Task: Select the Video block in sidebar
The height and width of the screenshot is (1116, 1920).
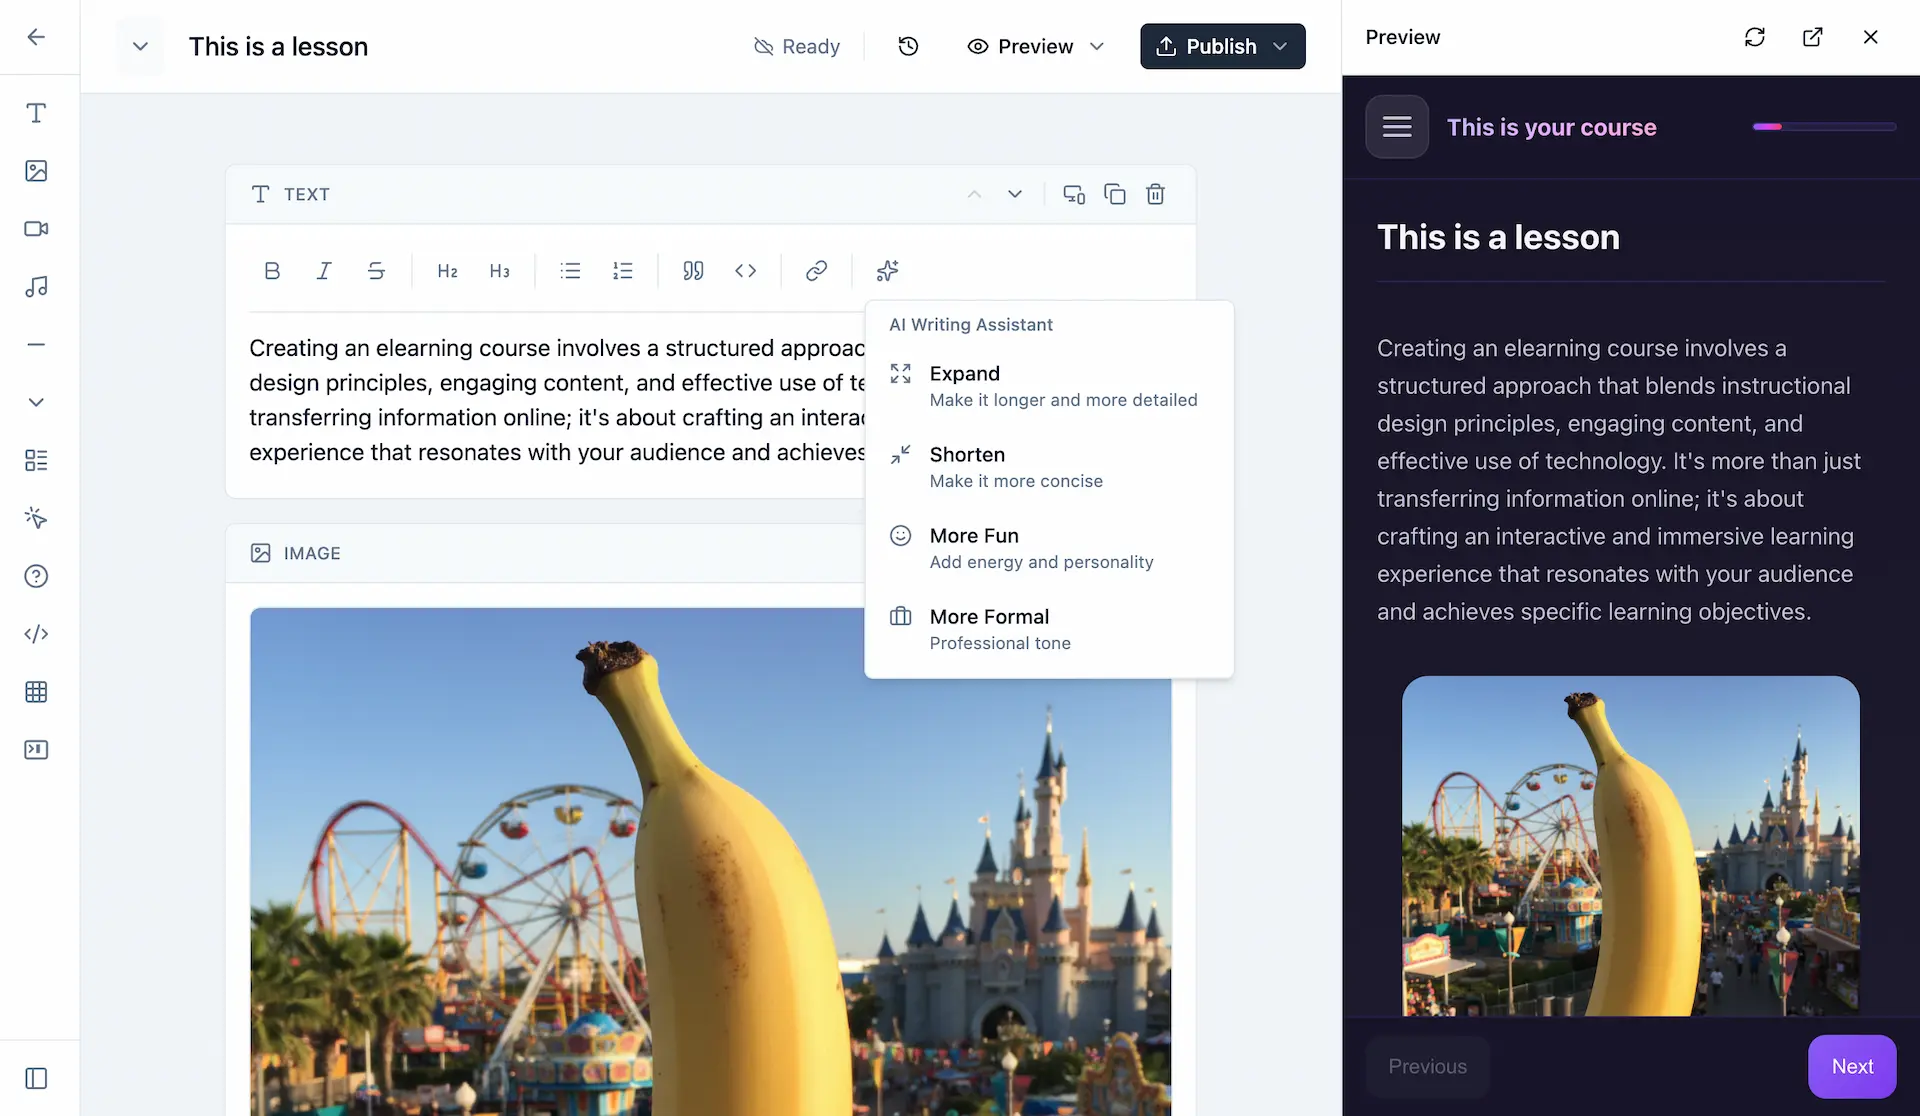Action: coord(37,229)
